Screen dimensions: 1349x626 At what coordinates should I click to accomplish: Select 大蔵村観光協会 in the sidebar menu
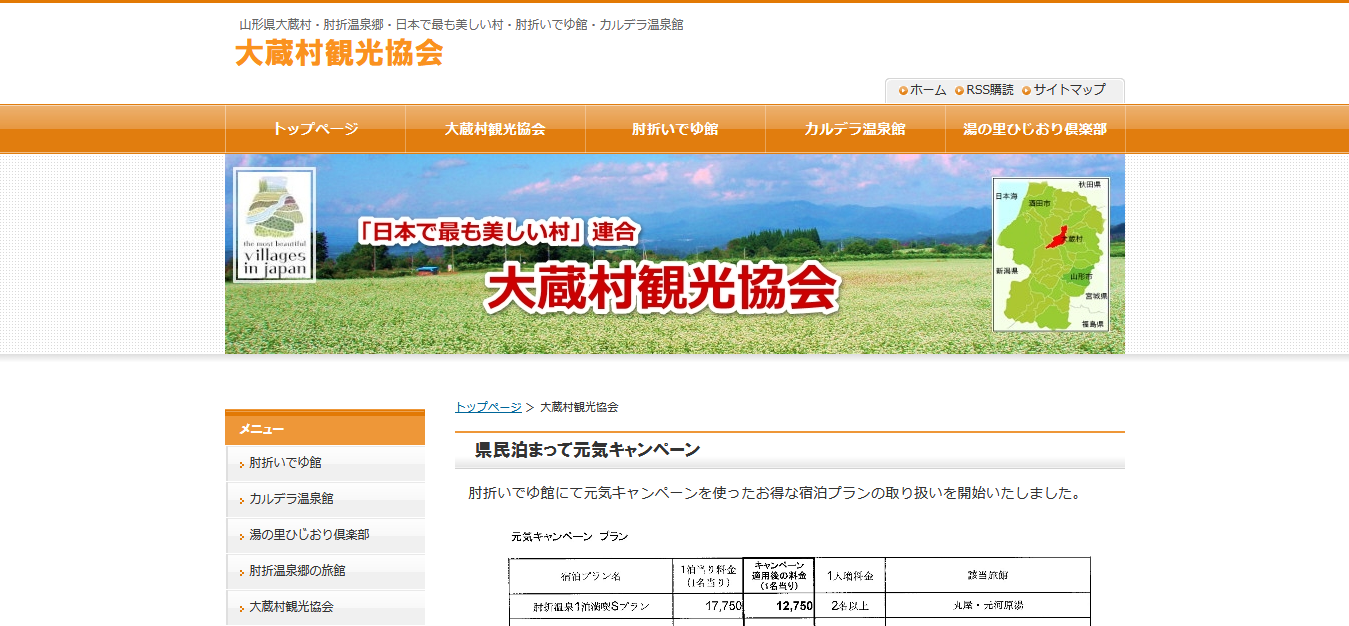coord(325,607)
